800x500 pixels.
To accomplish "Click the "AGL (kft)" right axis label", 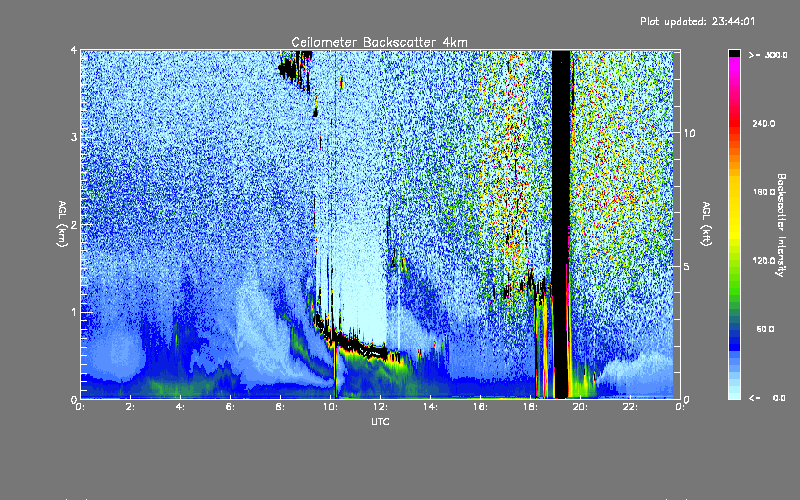I will click(706, 224).
